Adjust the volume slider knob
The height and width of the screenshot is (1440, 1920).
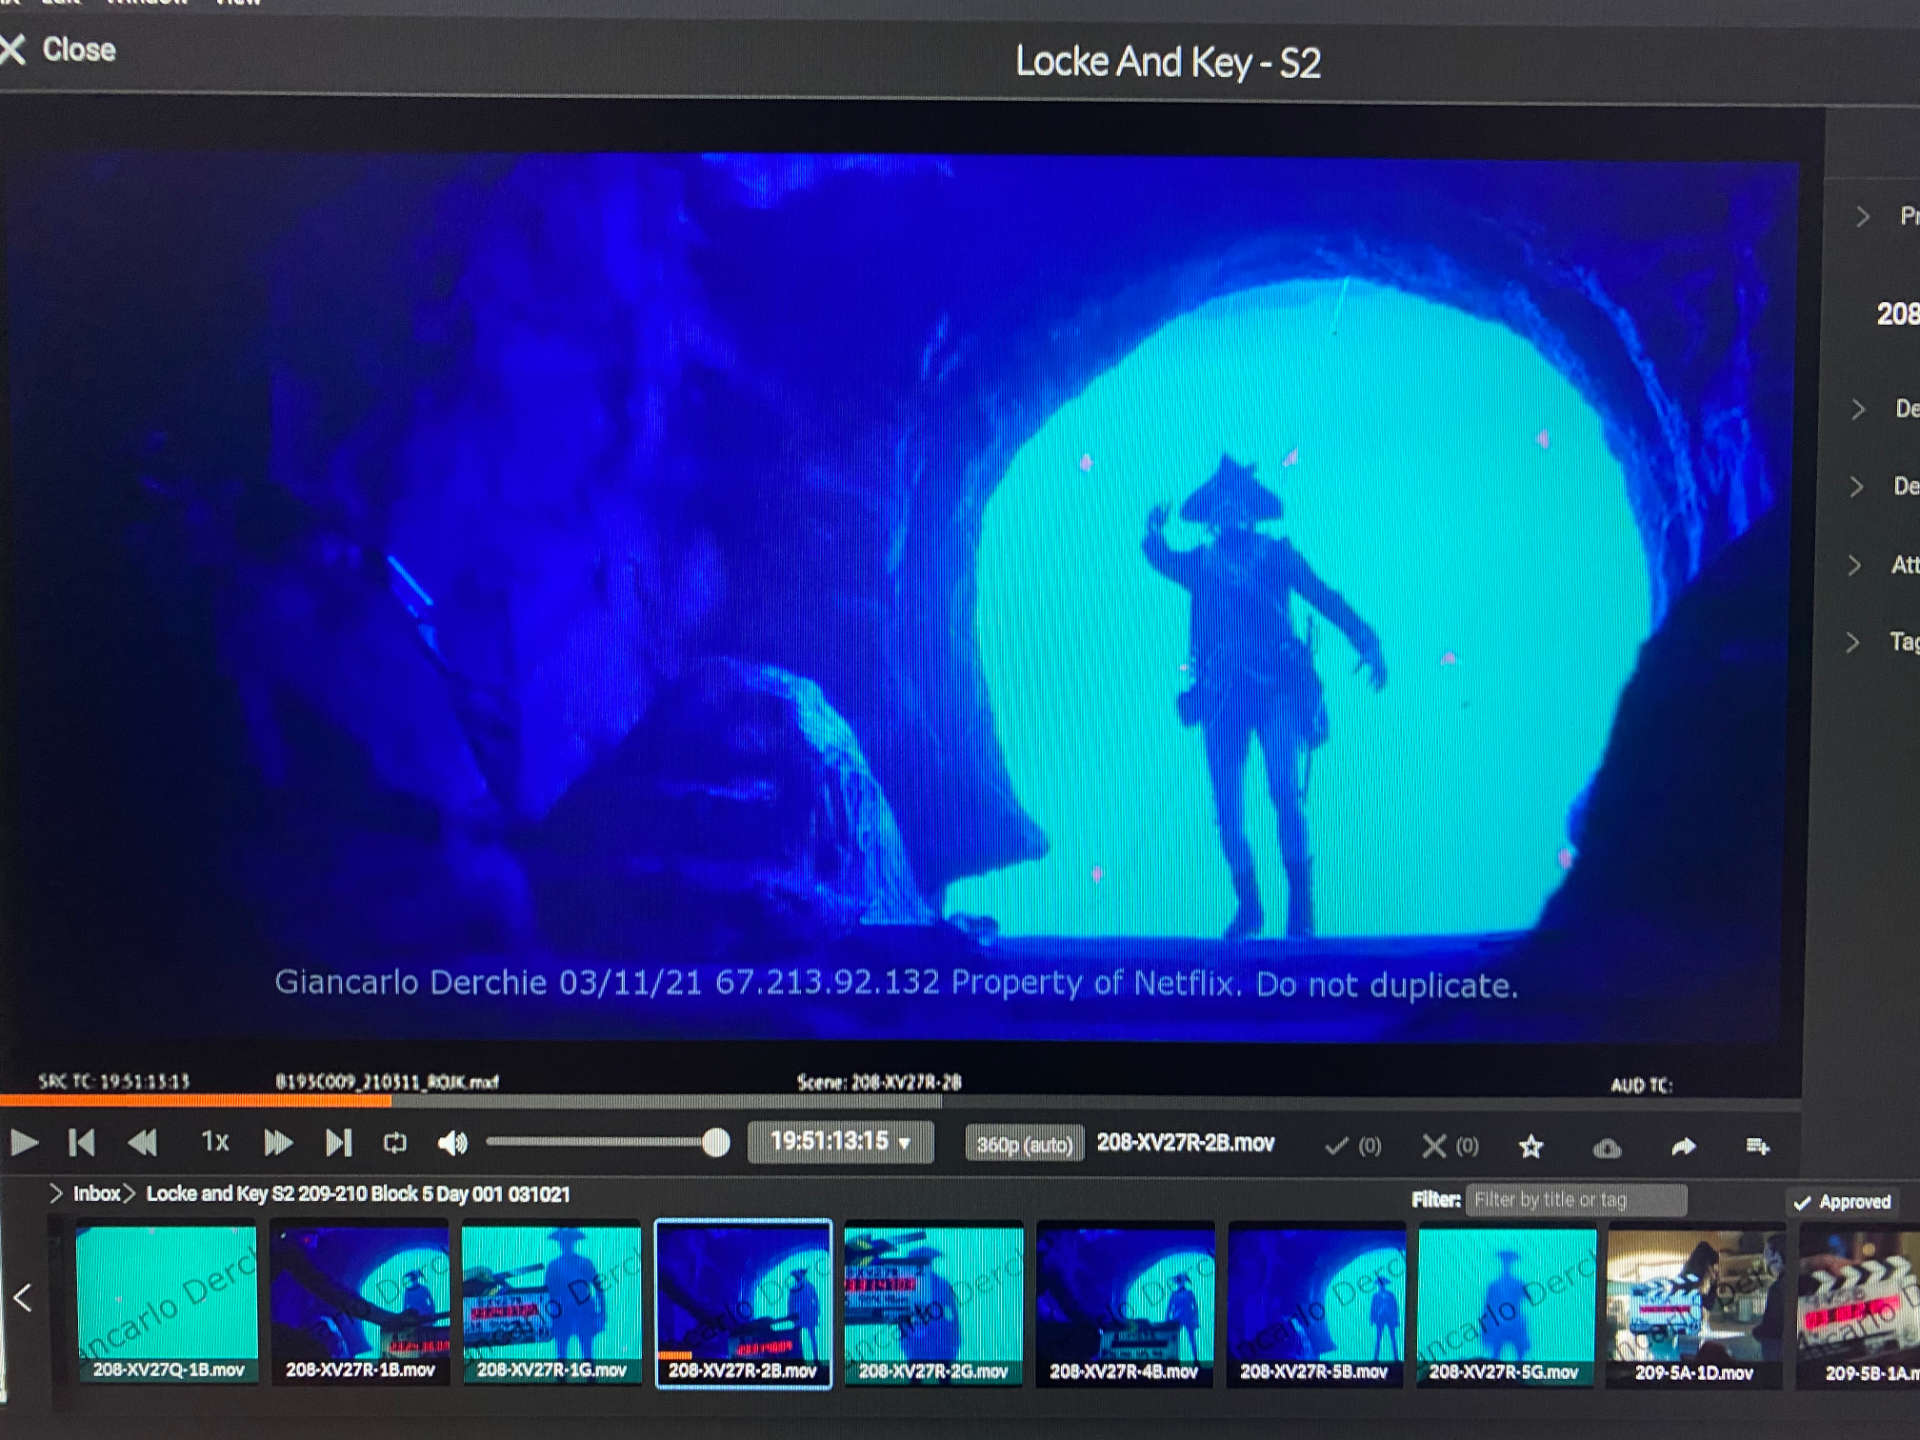click(715, 1142)
